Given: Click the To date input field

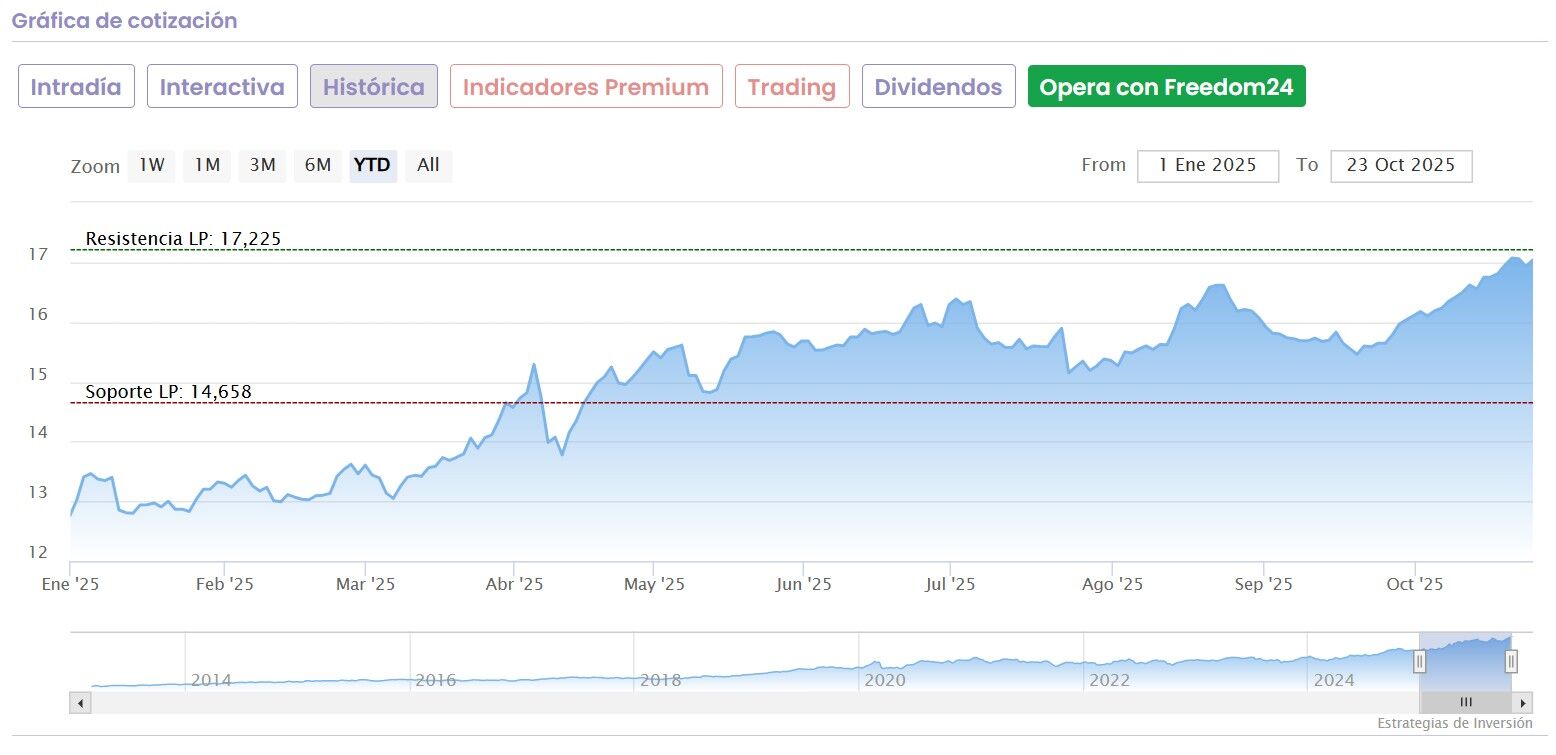Looking at the screenshot, I should tap(1400, 166).
